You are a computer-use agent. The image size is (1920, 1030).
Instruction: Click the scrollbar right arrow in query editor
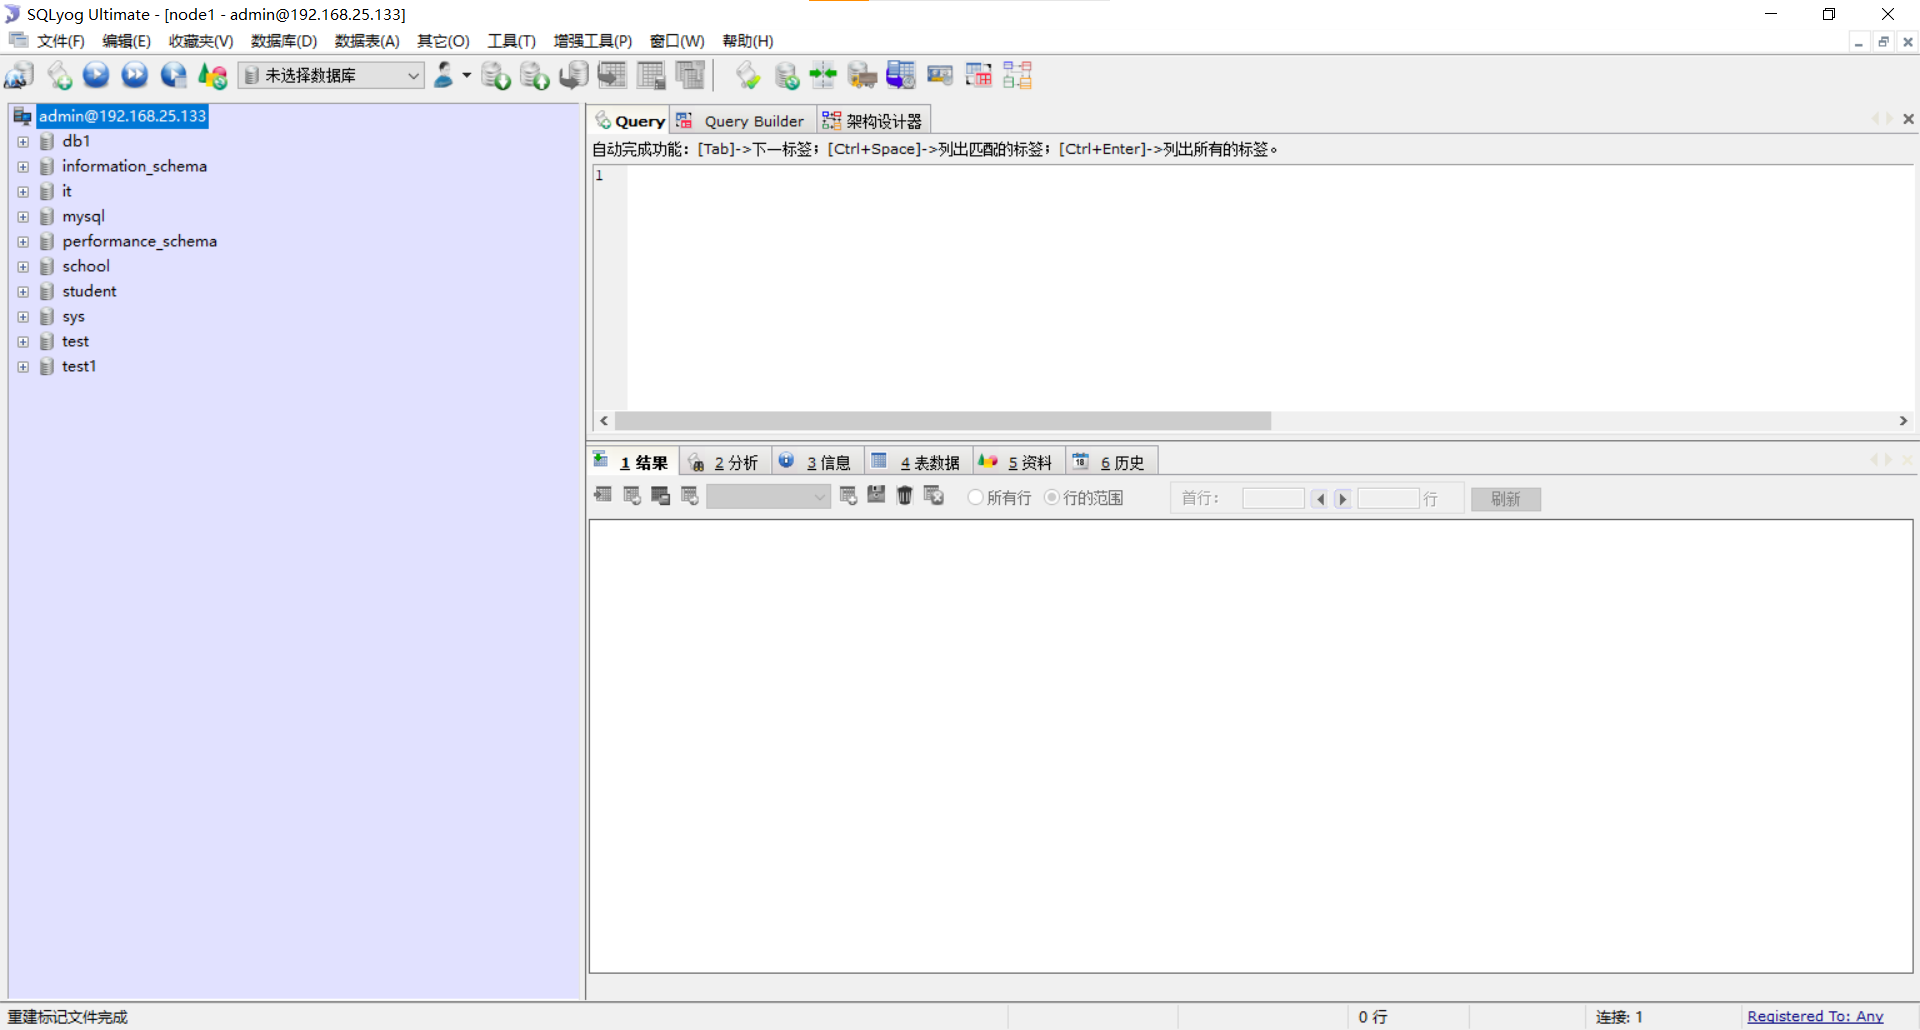1903,421
